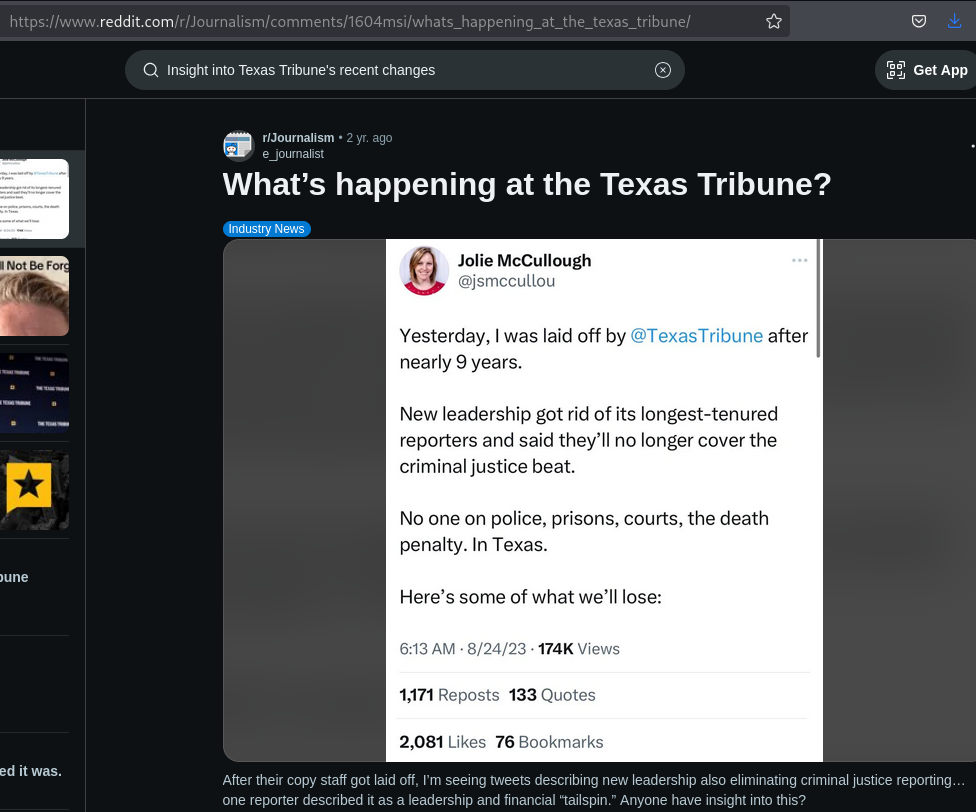Click '1,171 Reposts' in the tweet

449,695
